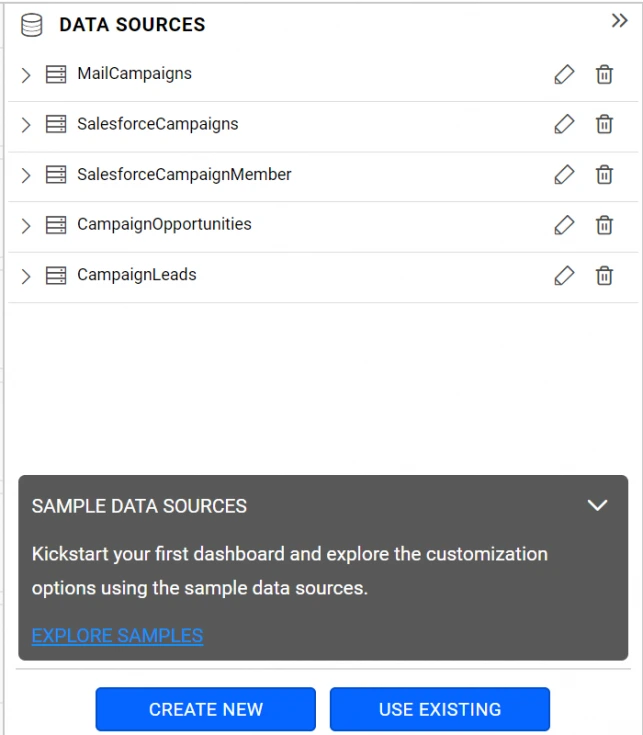Edit the MailCampaigns data source

(564, 75)
